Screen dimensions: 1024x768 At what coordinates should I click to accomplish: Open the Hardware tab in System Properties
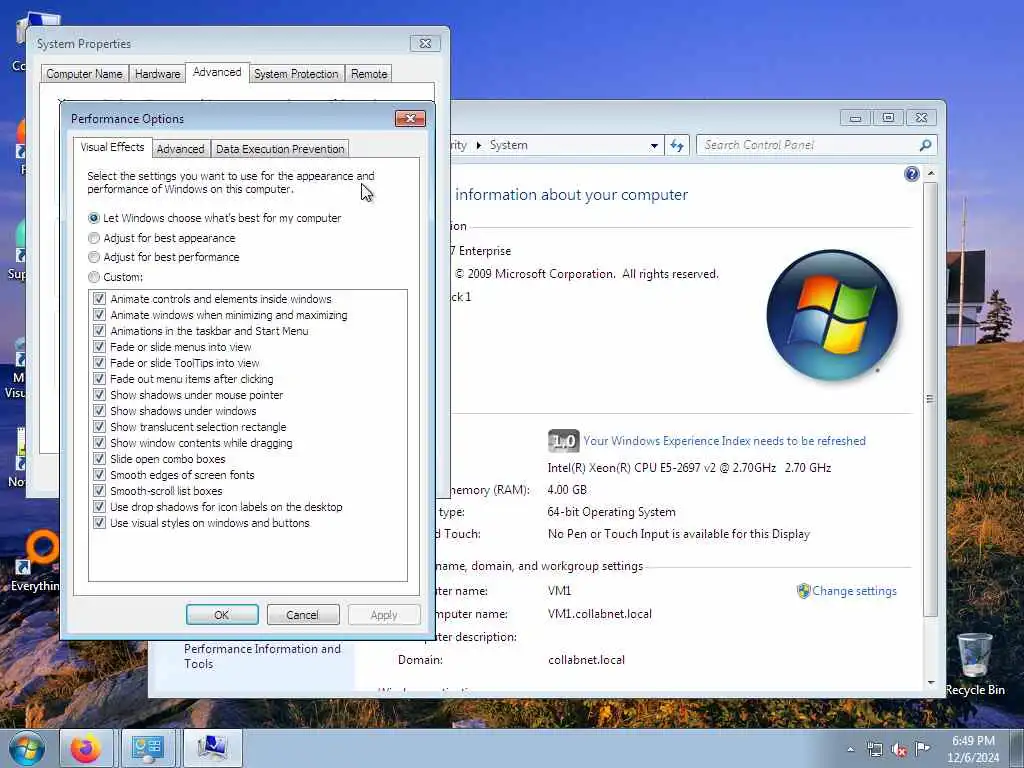point(157,74)
